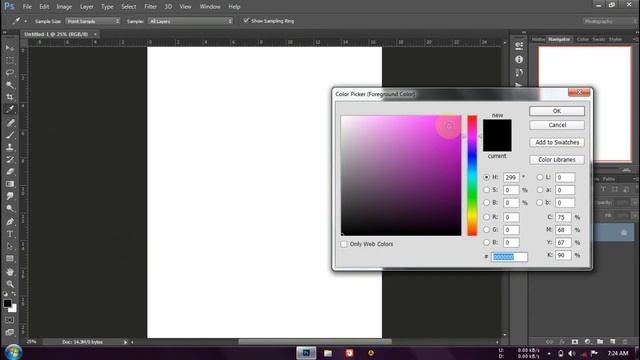Click Add to Swatches button

click(557, 142)
